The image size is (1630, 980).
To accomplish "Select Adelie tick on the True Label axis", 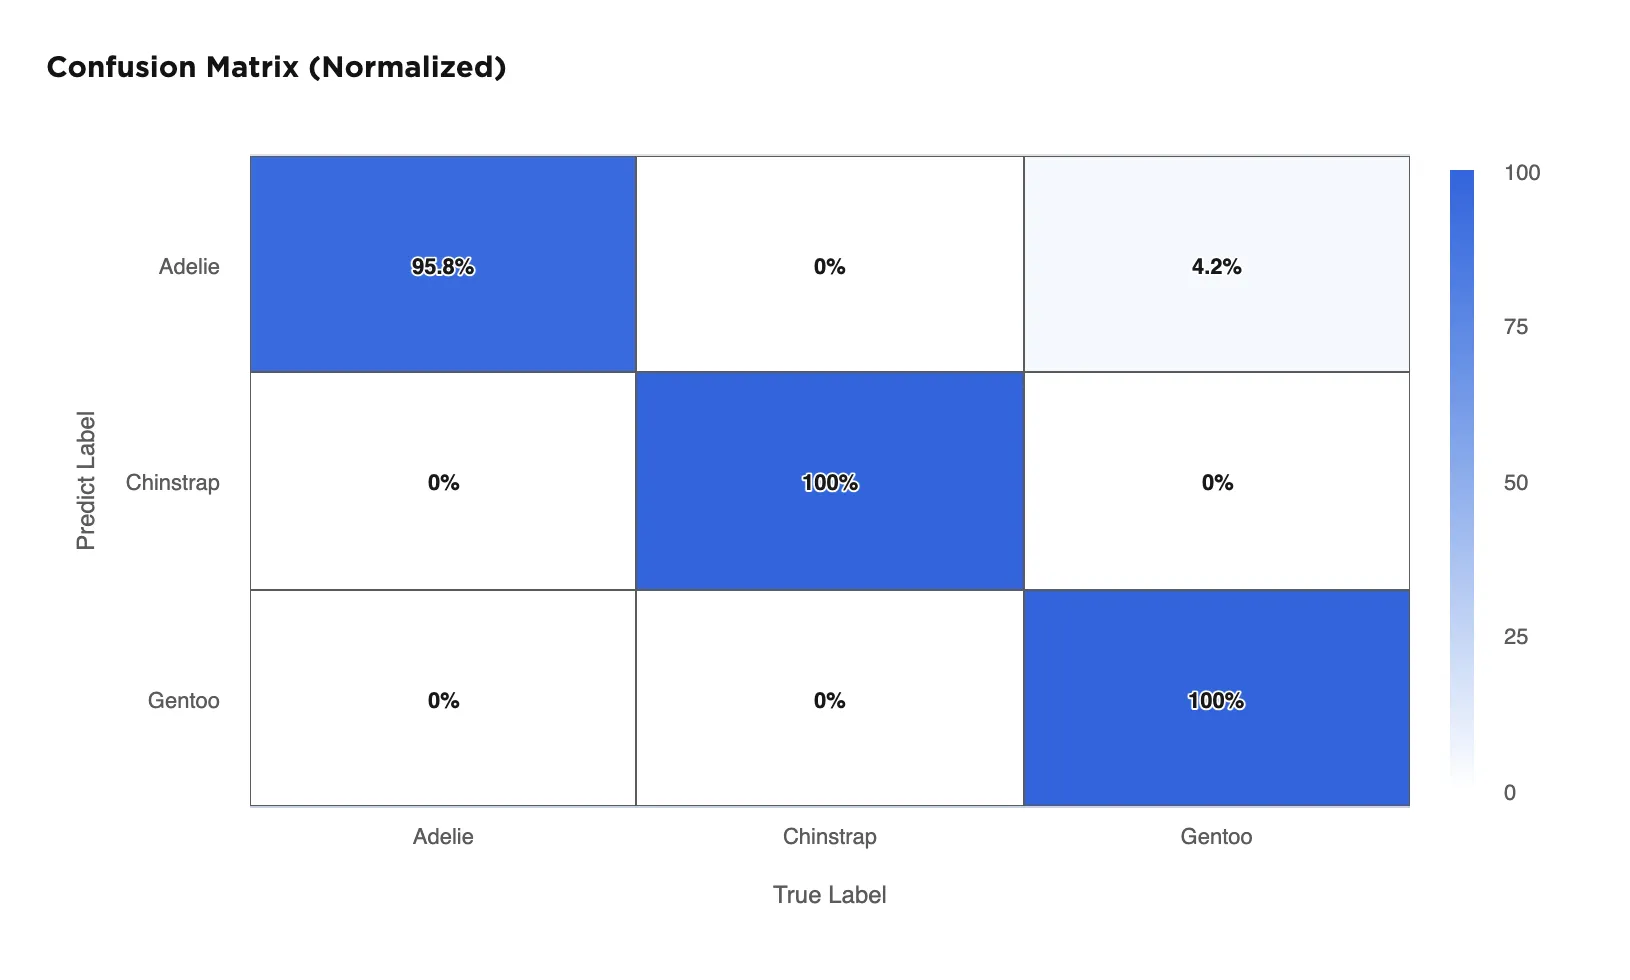I will pos(443,837).
